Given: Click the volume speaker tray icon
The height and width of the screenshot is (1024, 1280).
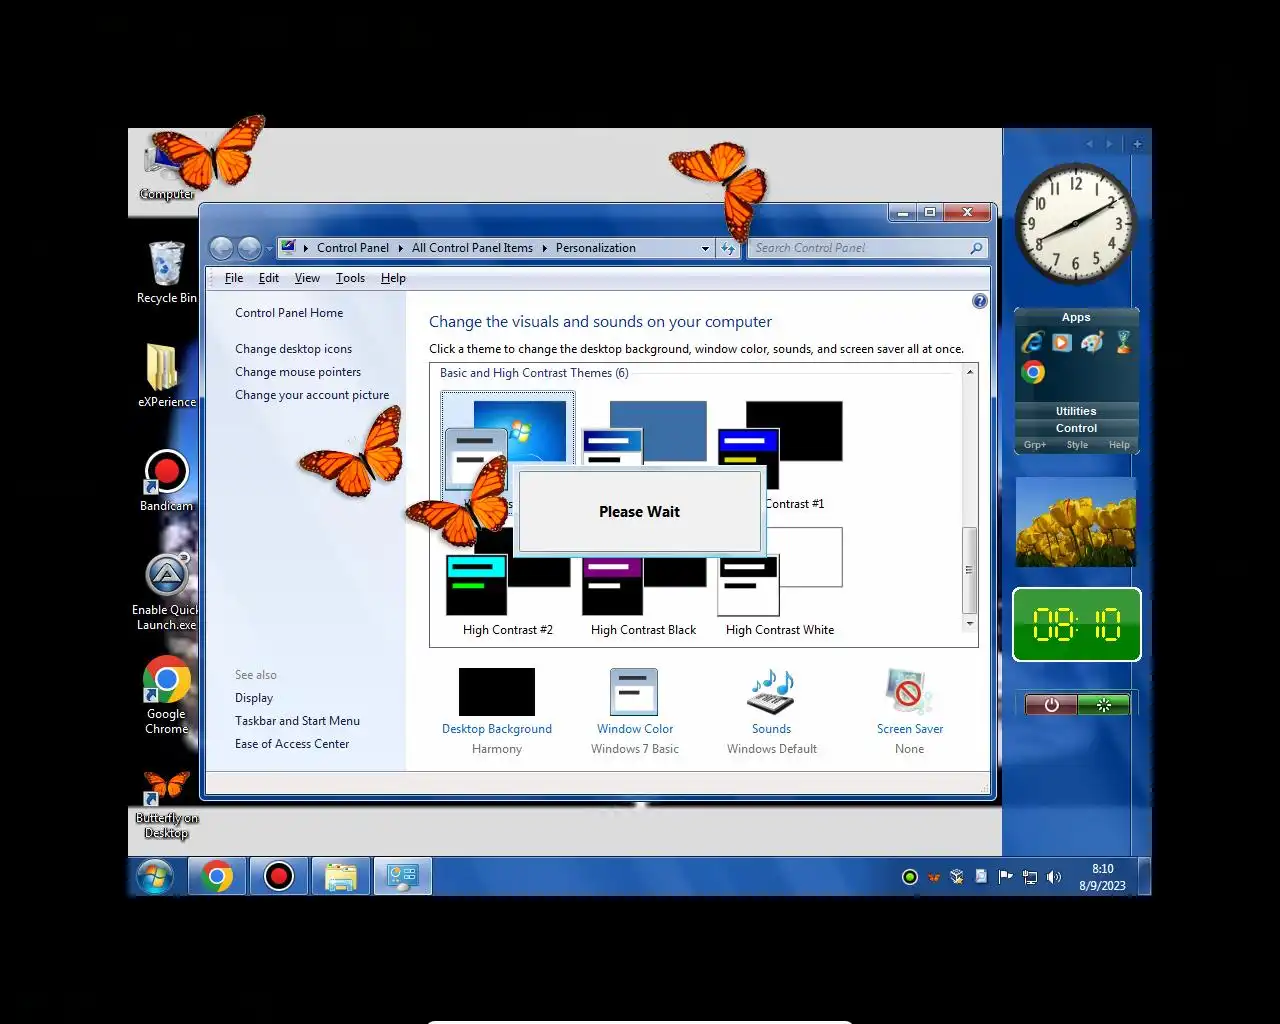Looking at the screenshot, I should [x=1054, y=877].
